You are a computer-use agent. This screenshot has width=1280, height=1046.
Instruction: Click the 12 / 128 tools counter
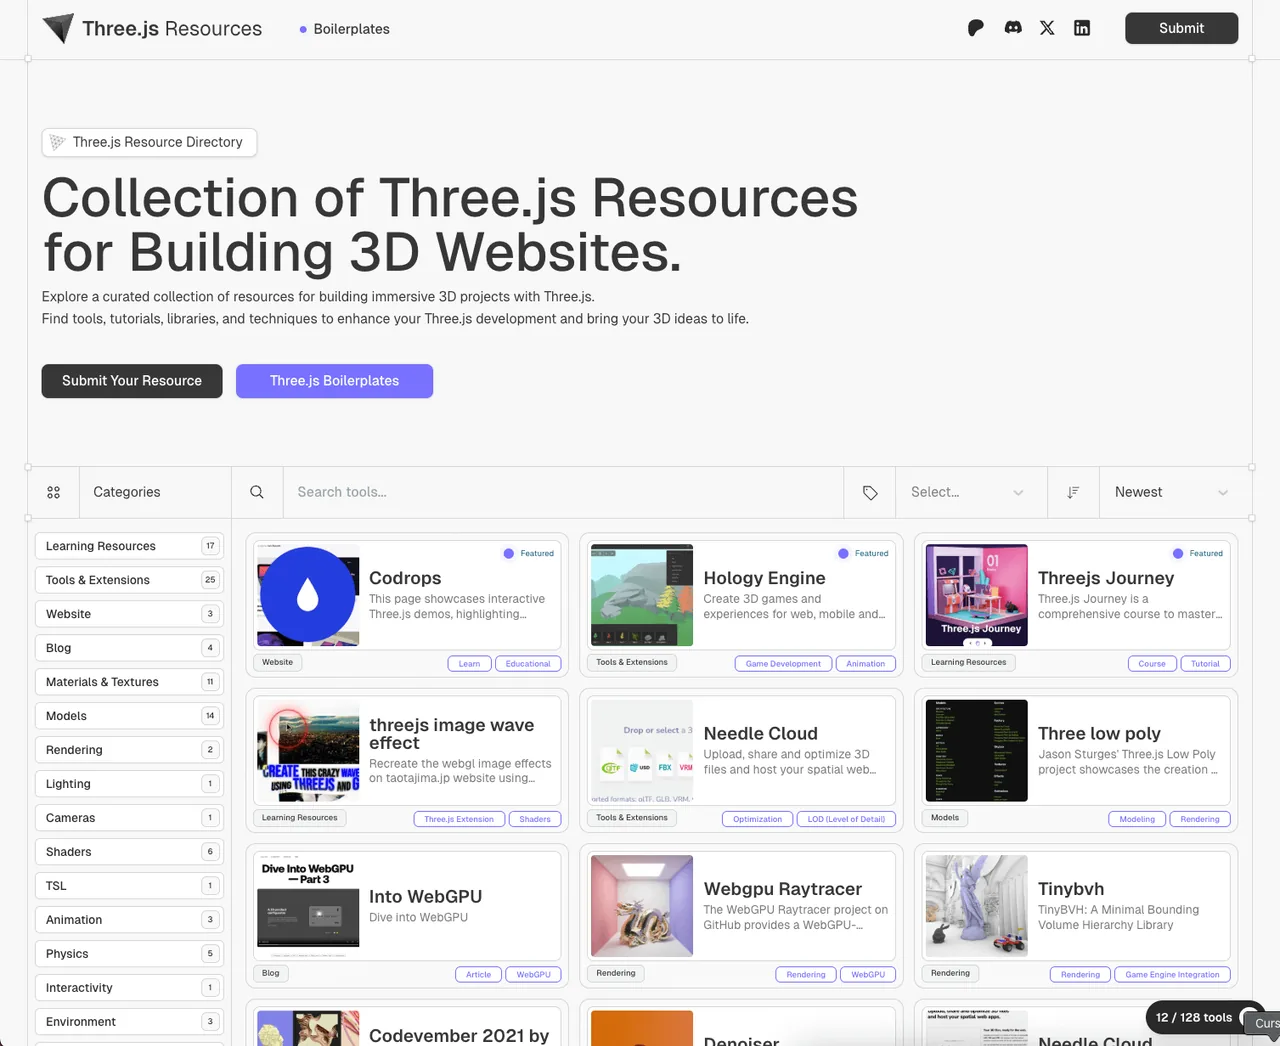(x=1194, y=1018)
